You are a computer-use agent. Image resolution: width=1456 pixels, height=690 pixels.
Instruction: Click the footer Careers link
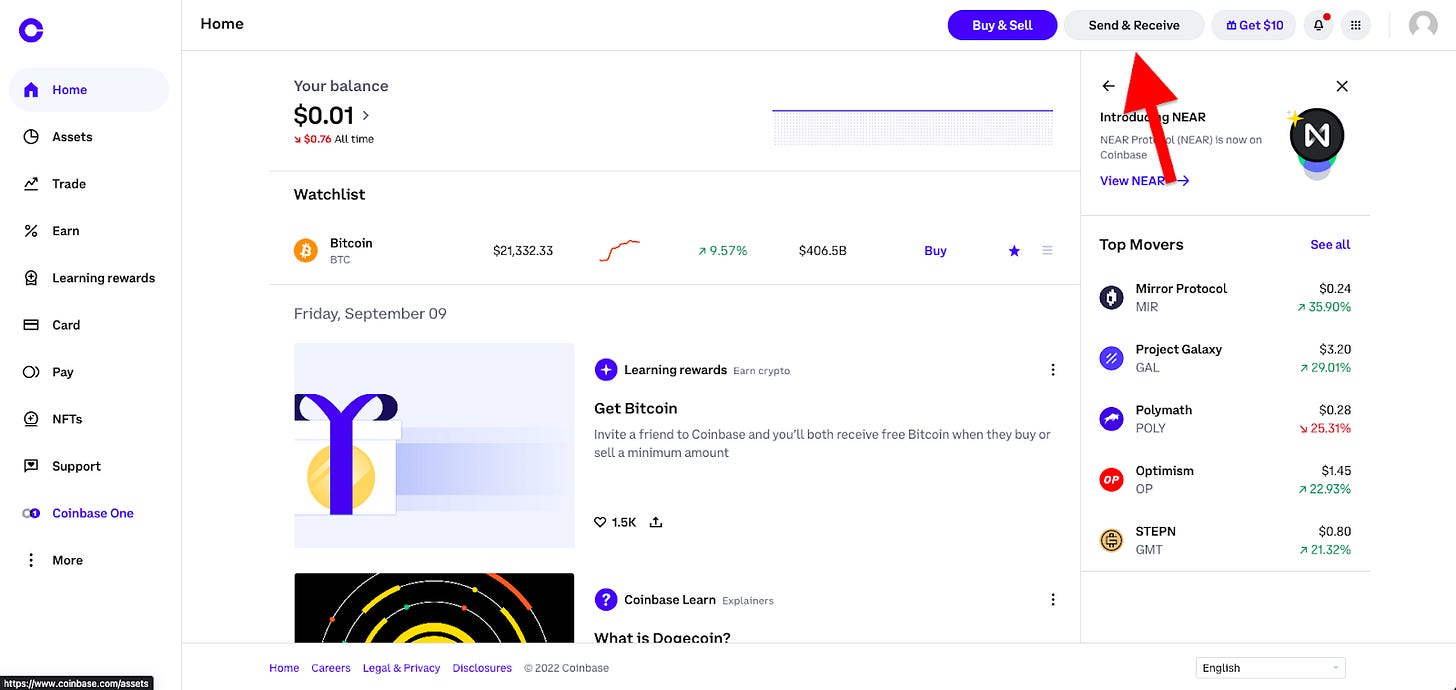(331, 668)
